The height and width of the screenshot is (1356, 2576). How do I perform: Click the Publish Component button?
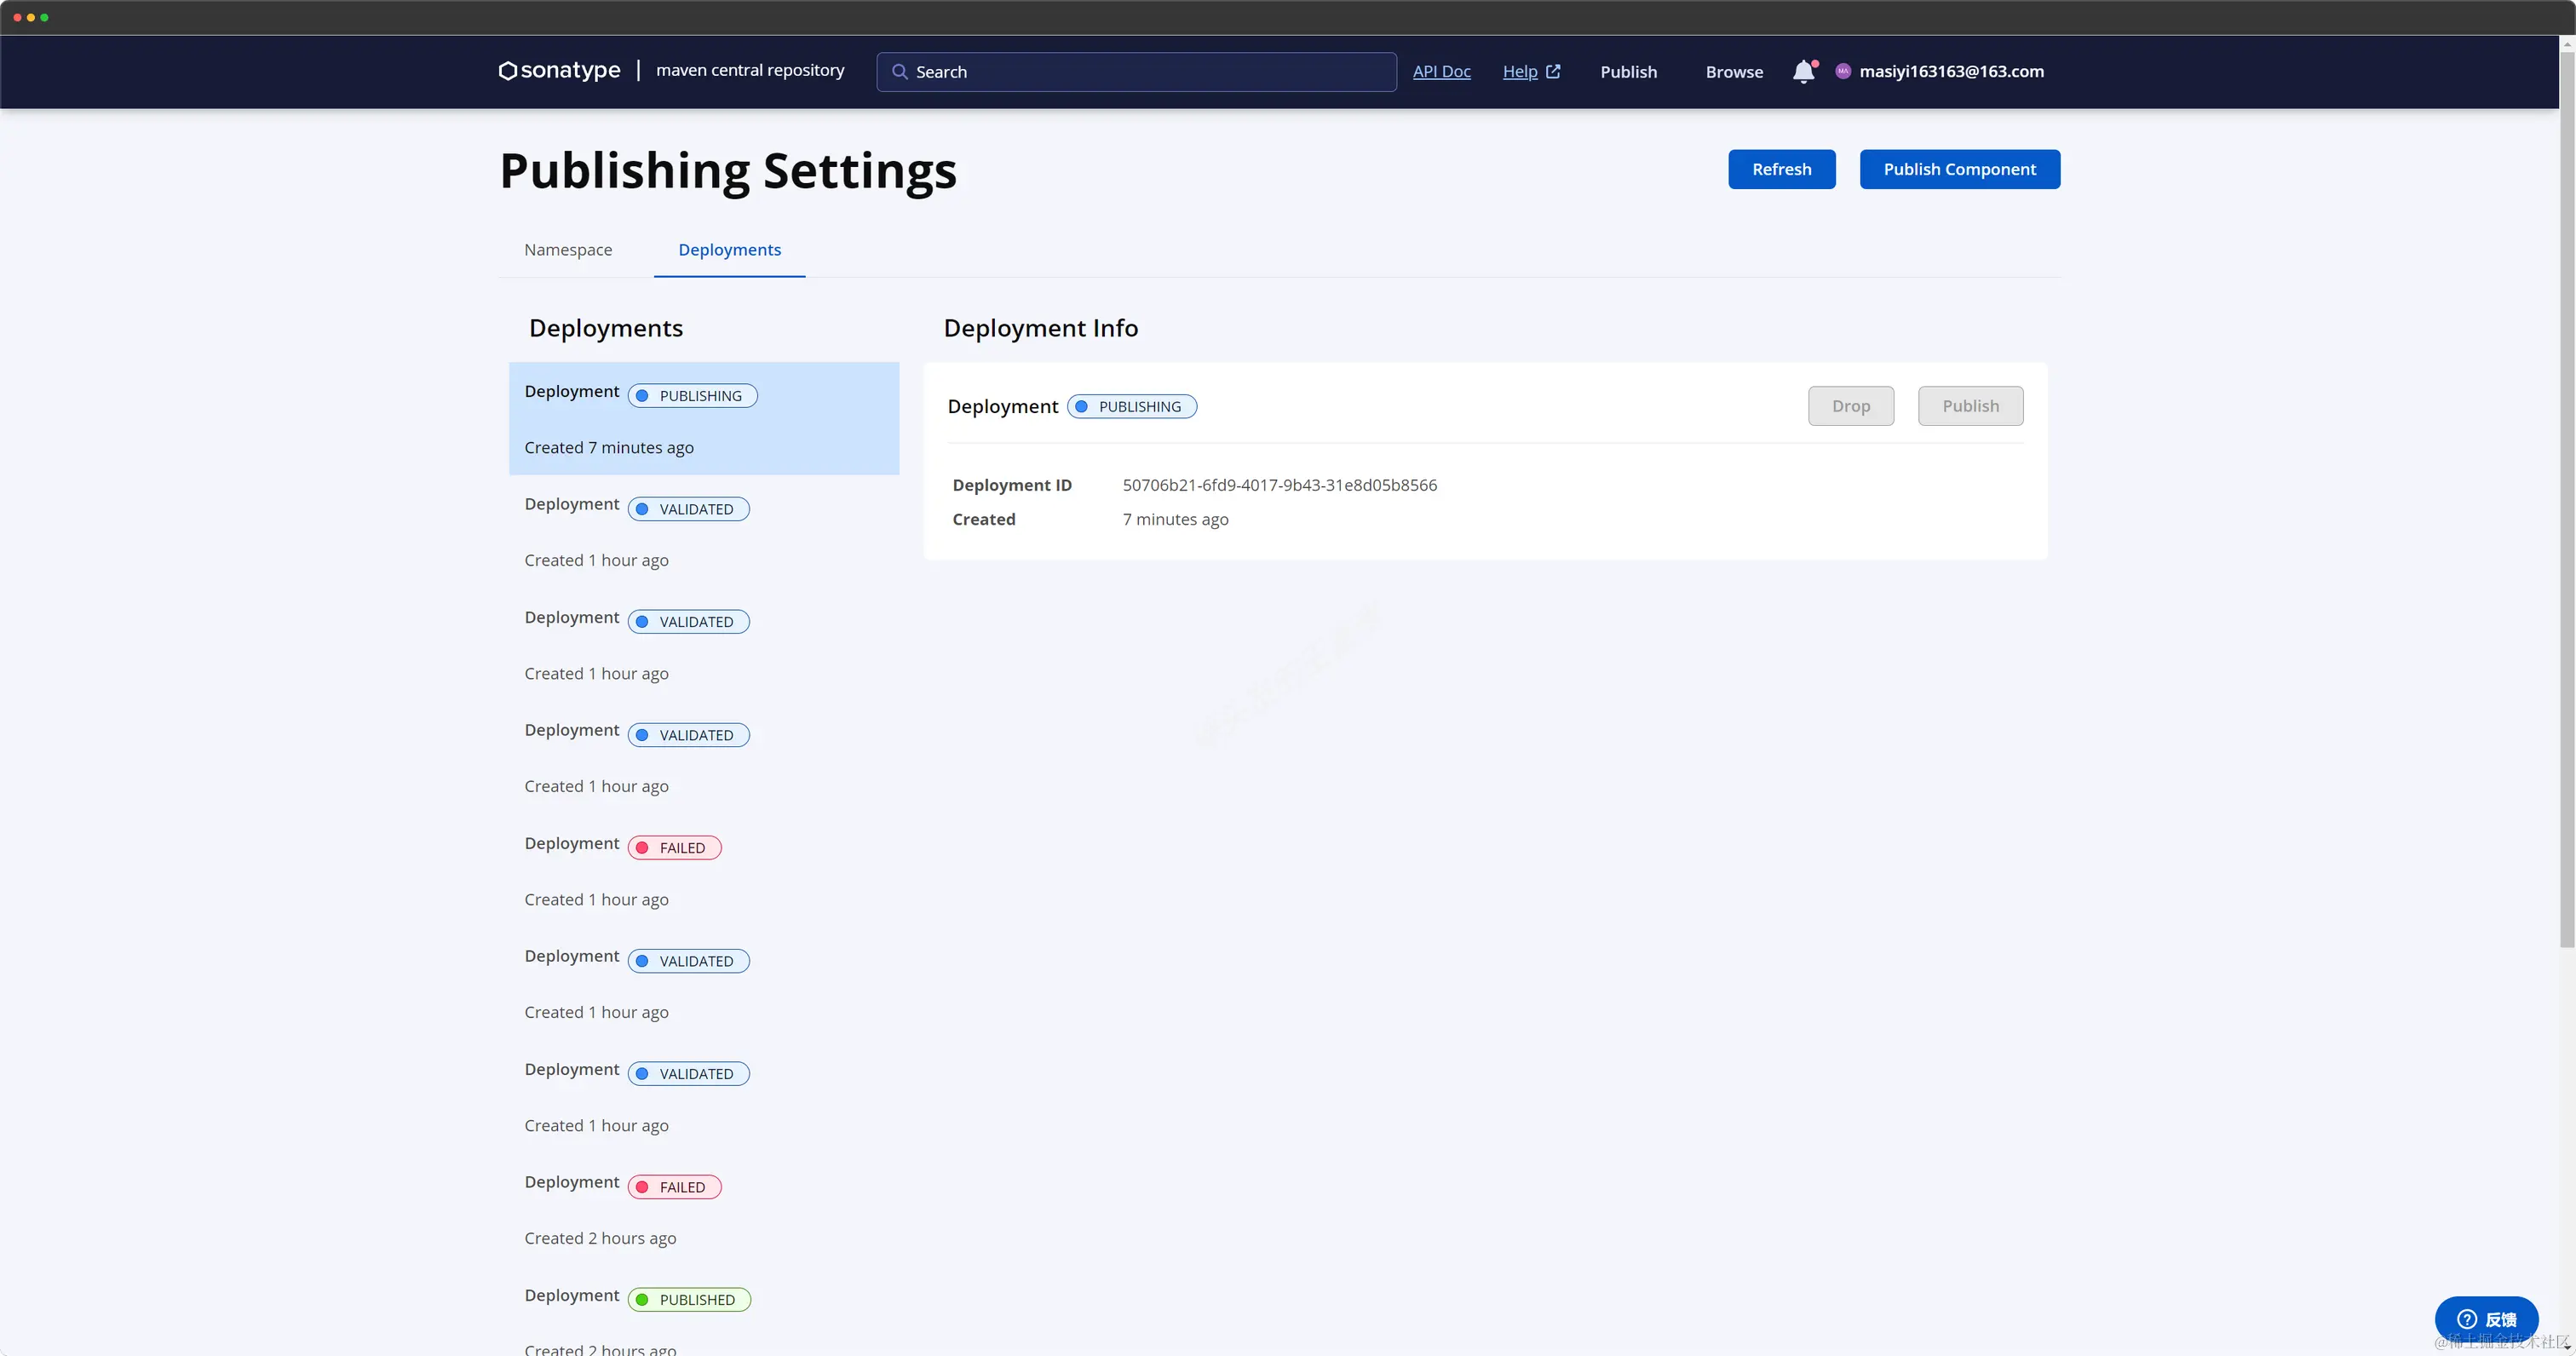[1959, 169]
